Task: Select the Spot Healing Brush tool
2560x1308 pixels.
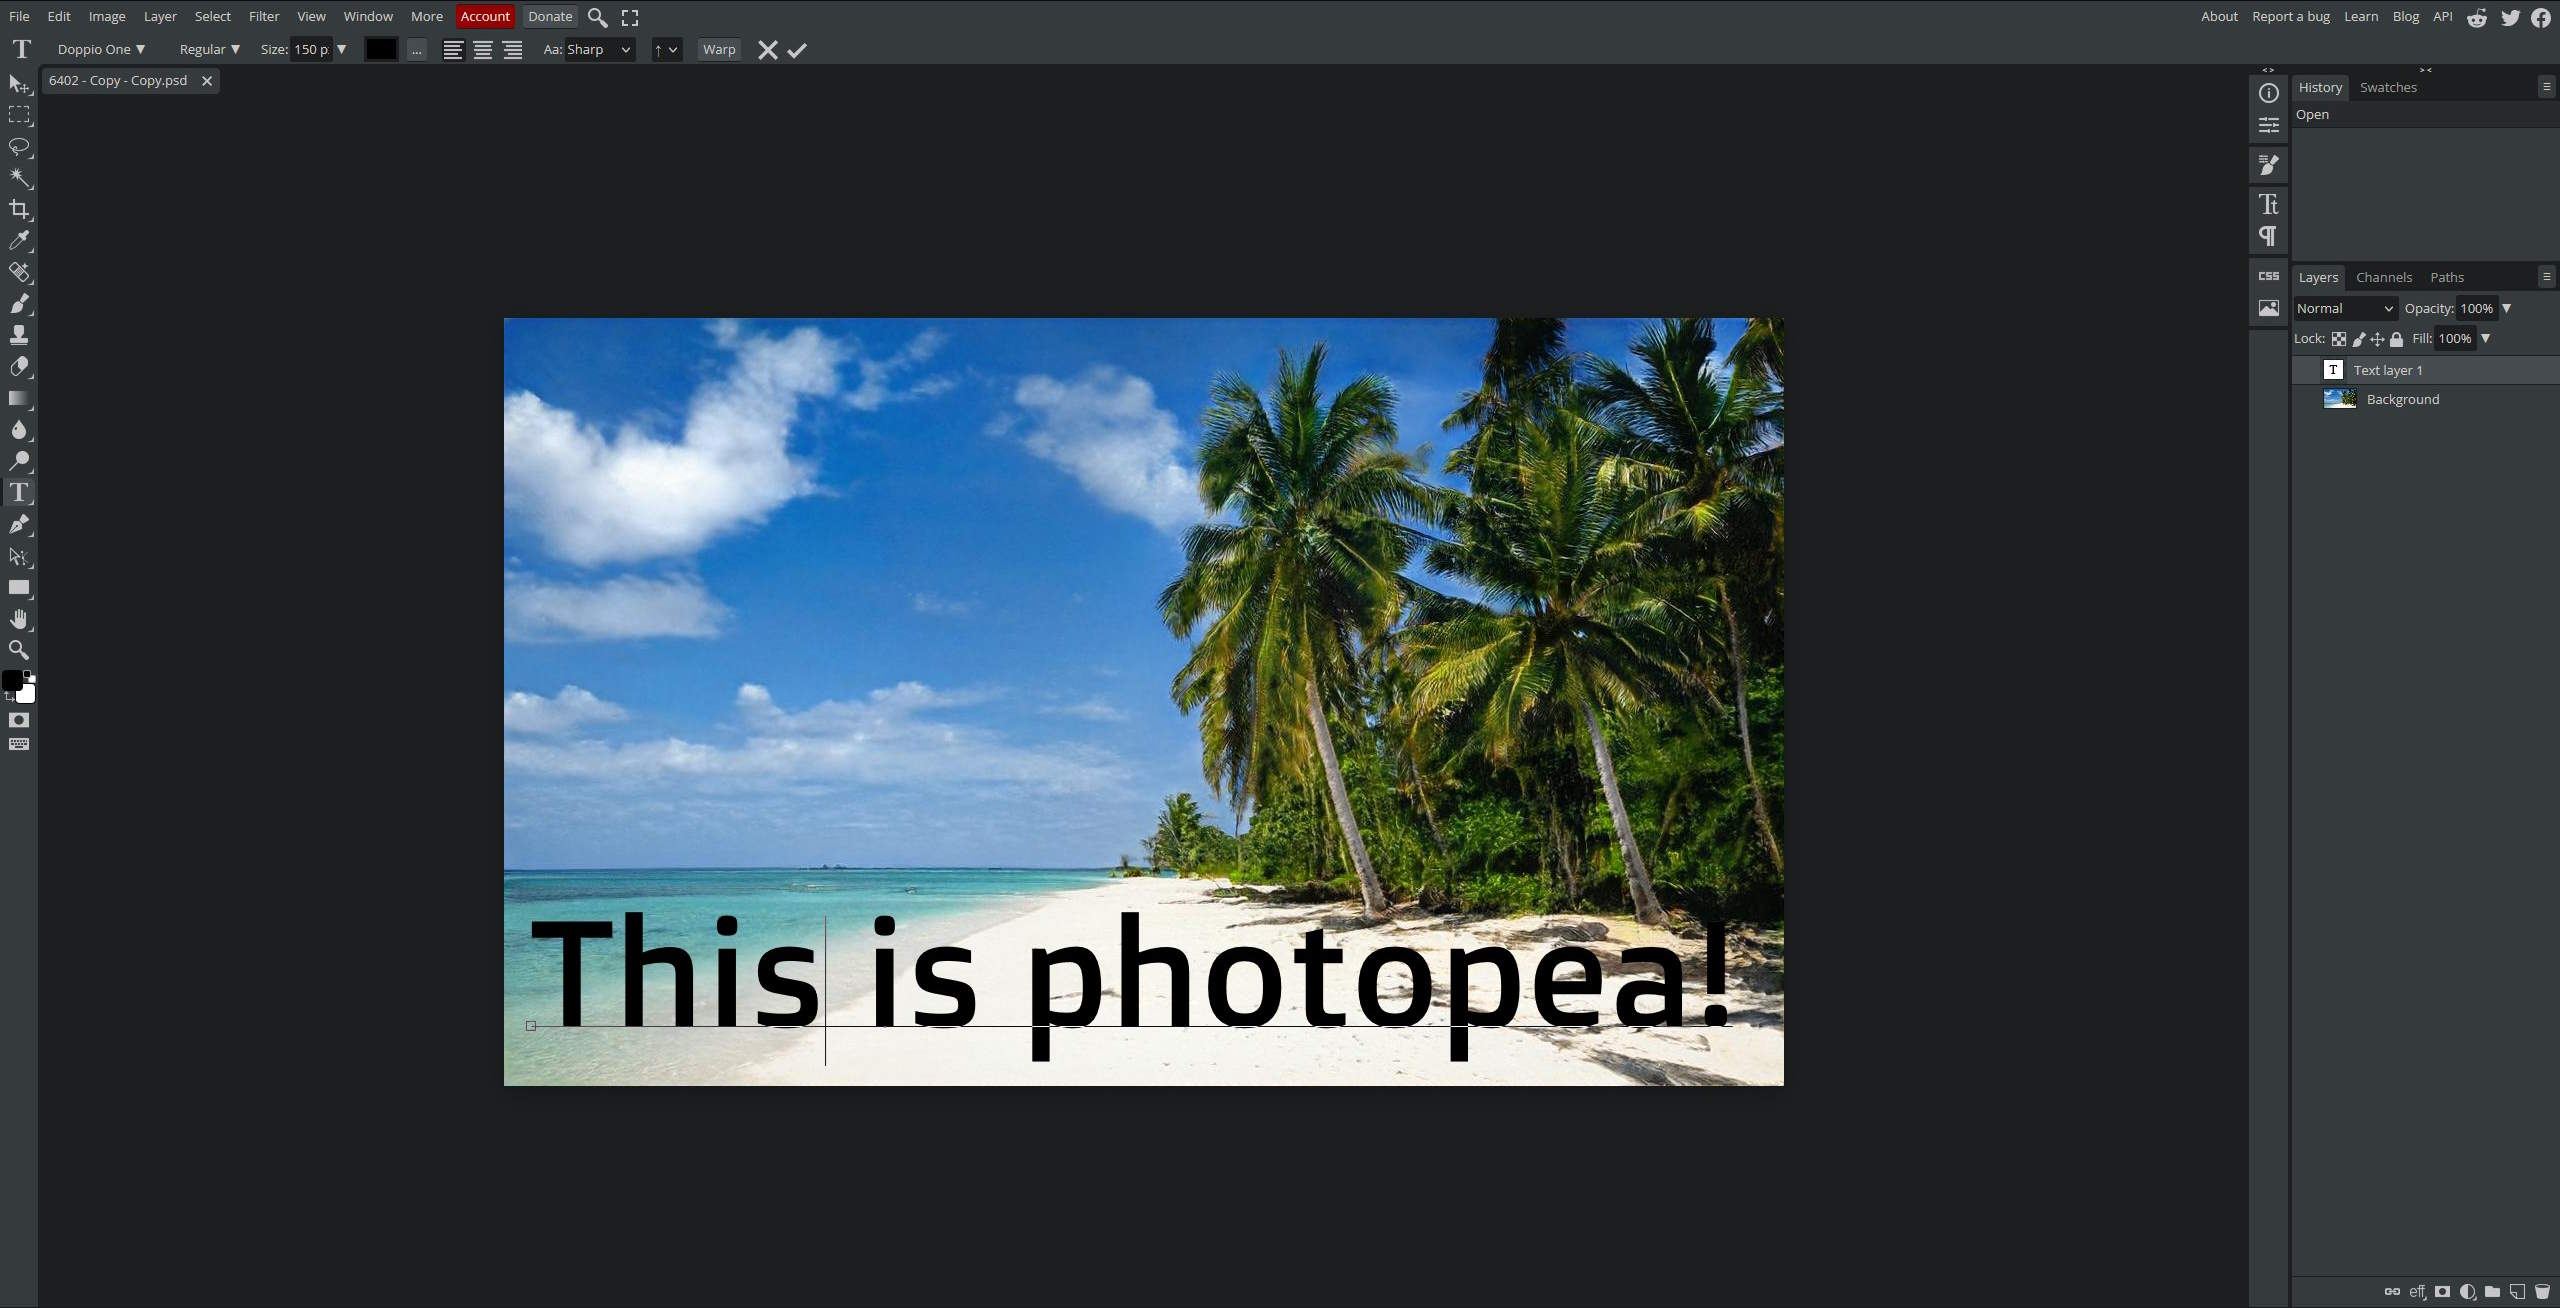Action: tap(19, 272)
